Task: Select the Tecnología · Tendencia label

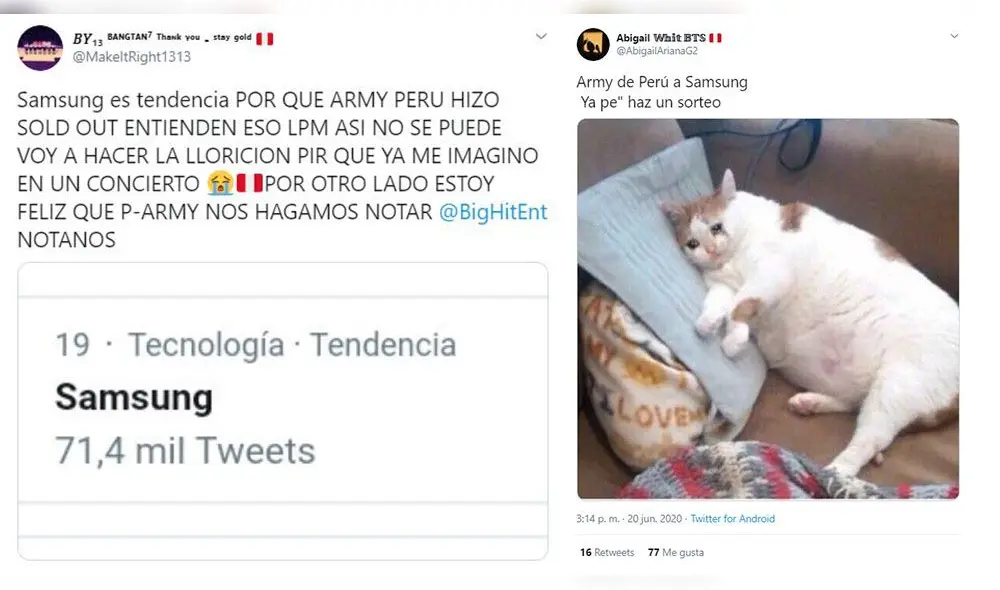Action: 292,345
